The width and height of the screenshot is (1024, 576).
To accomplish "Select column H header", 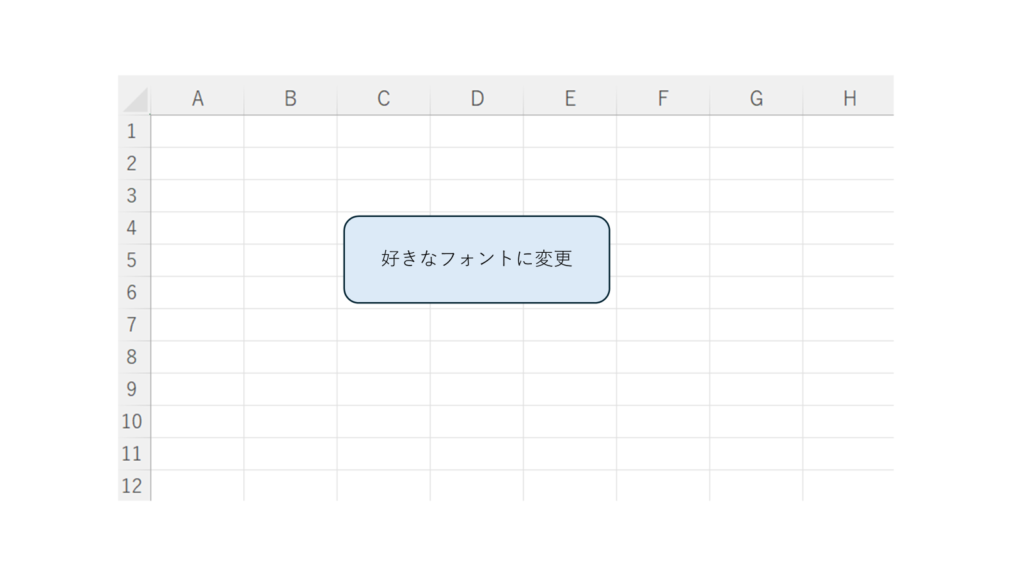I will click(849, 98).
